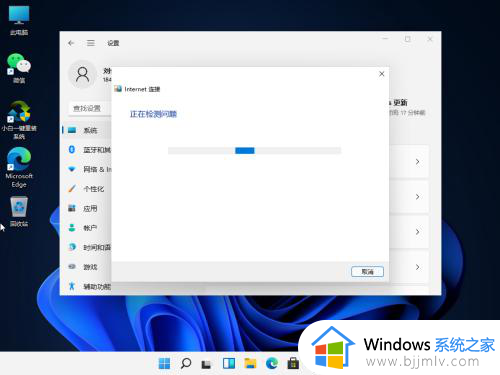Click the user avatar in Settings
This screenshot has width=500, height=375.
point(82,74)
